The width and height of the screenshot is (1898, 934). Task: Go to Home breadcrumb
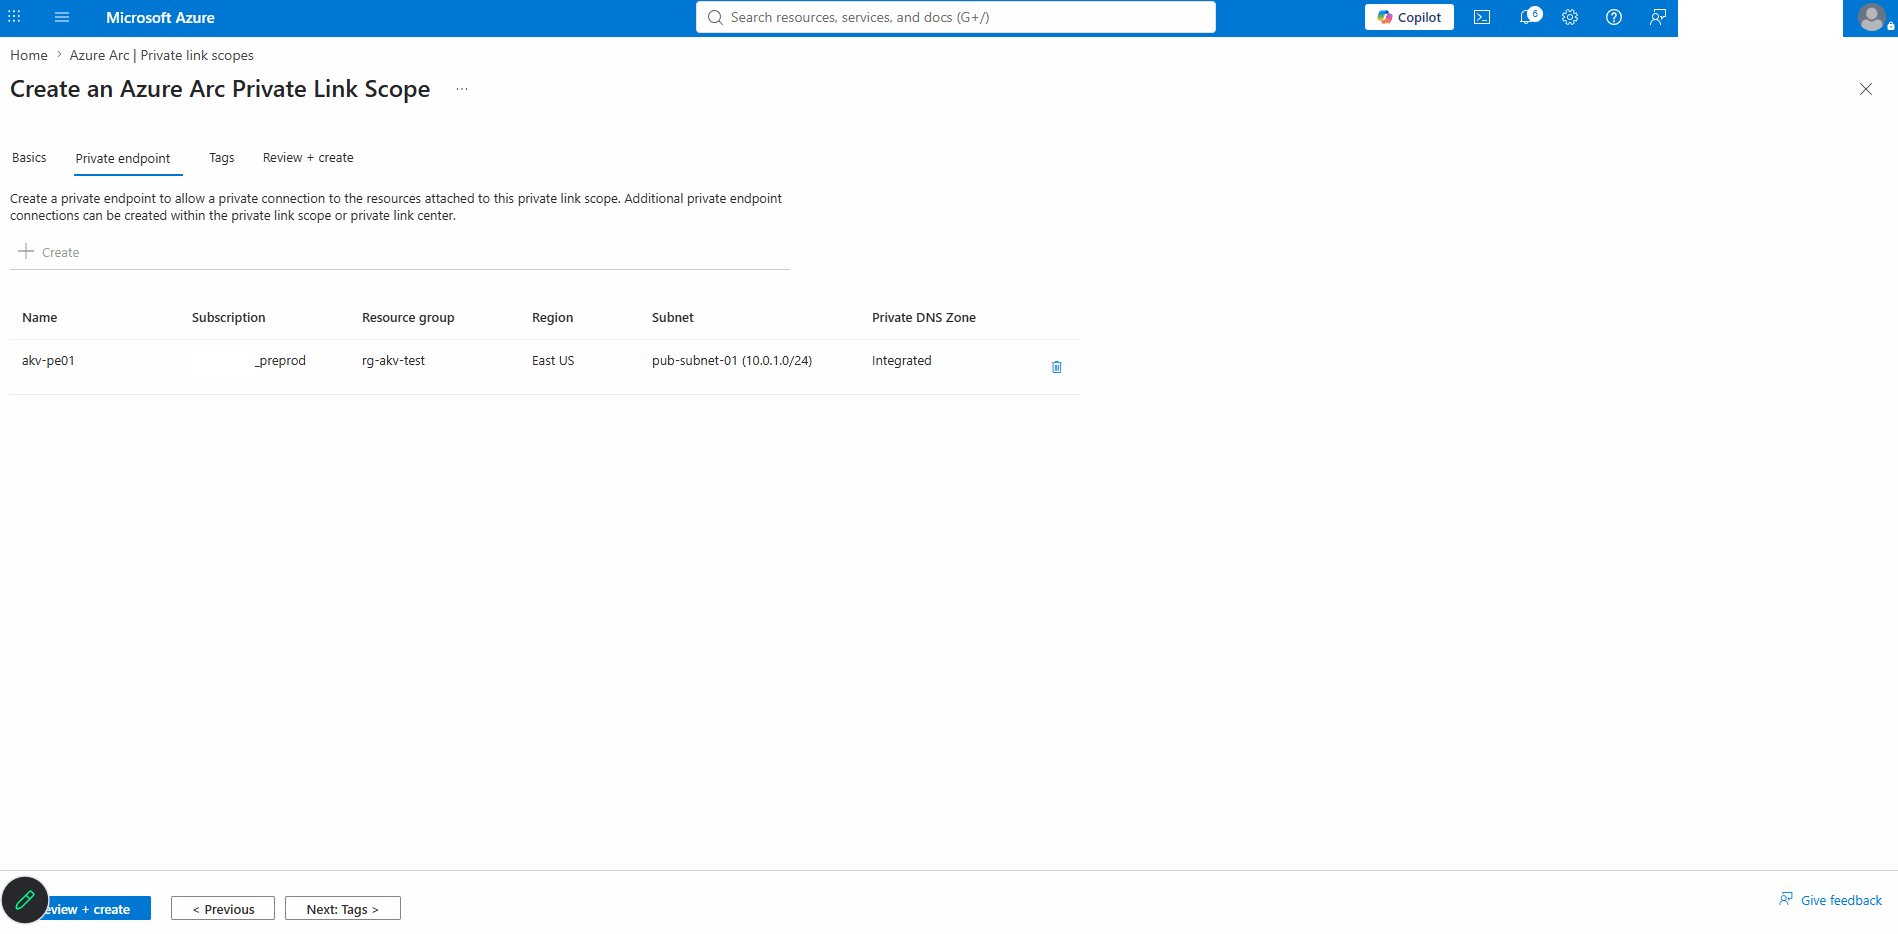click(x=29, y=55)
